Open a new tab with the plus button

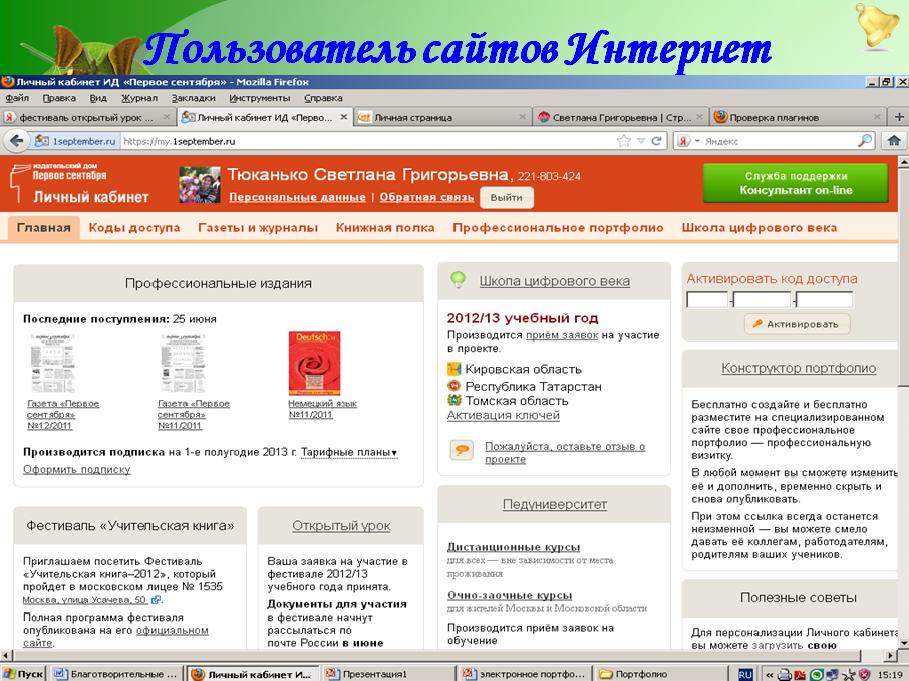[x=899, y=117]
